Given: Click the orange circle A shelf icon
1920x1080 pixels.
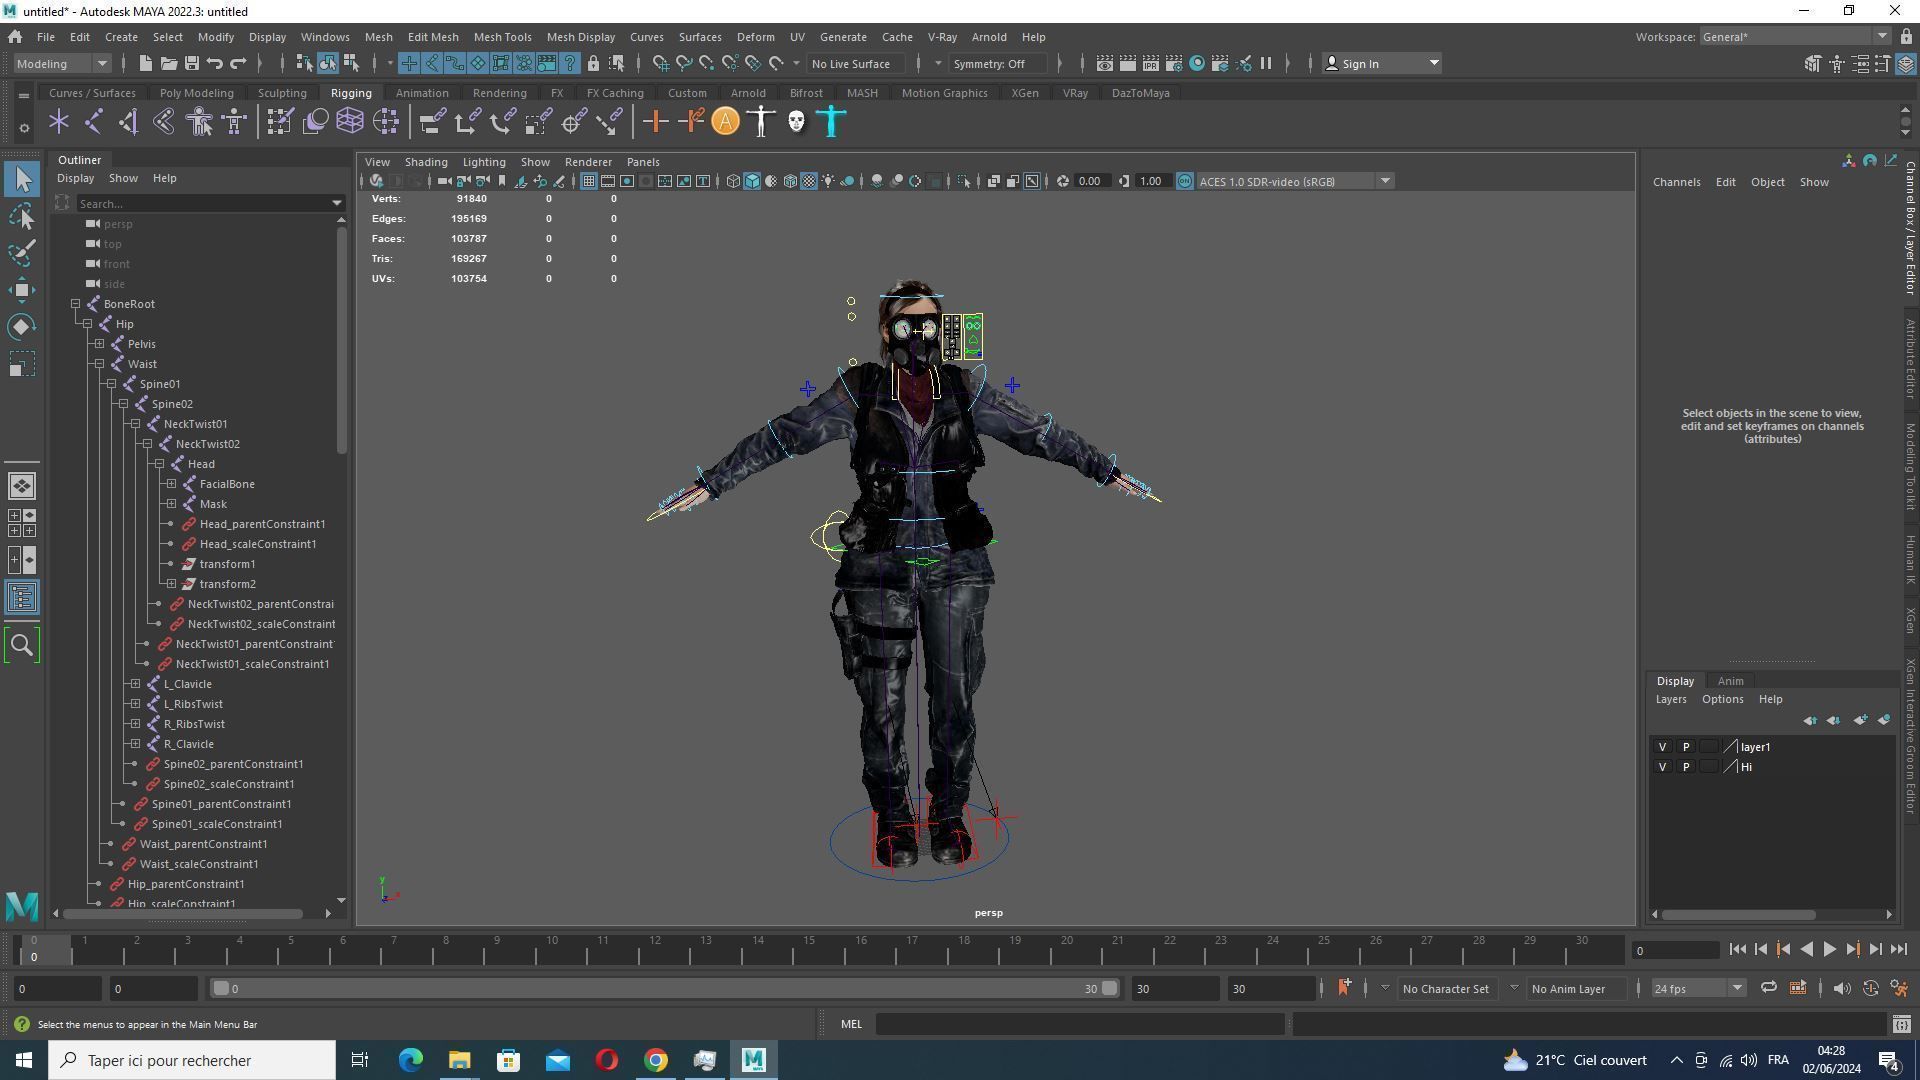Looking at the screenshot, I should point(725,122).
